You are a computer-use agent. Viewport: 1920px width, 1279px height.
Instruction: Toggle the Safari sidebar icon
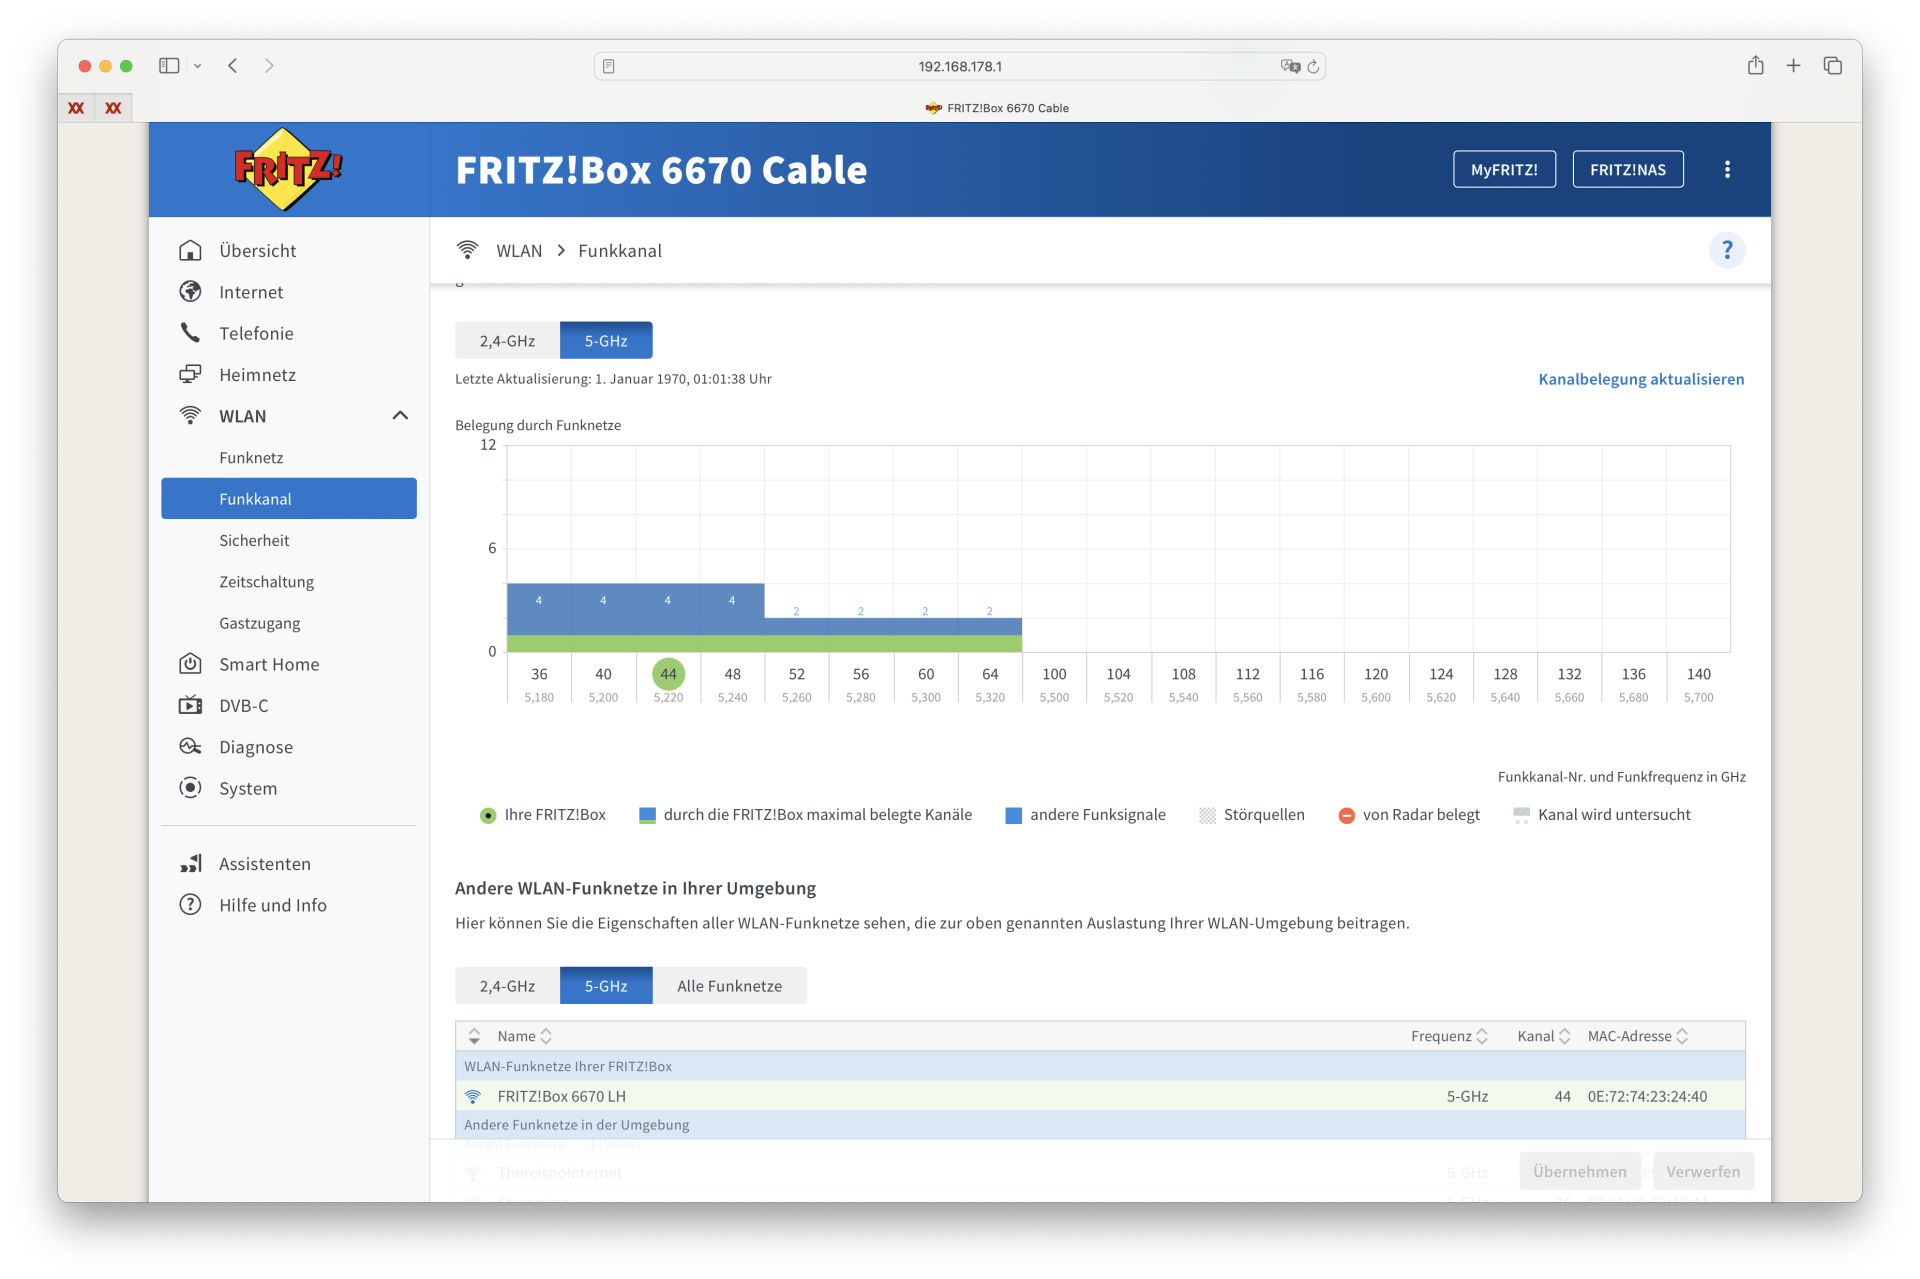click(x=169, y=65)
